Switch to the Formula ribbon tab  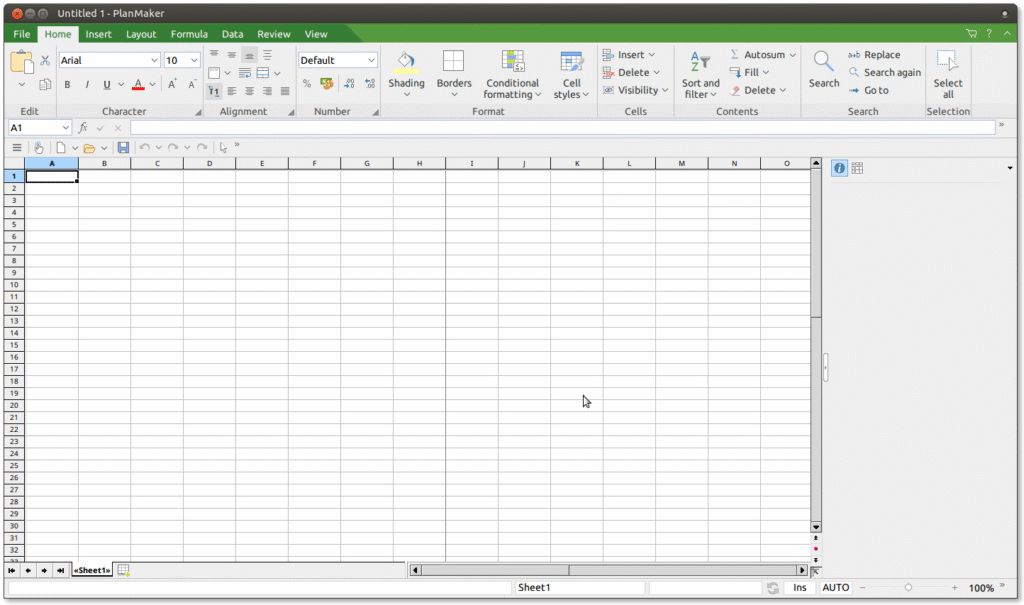tap(189, 34)
